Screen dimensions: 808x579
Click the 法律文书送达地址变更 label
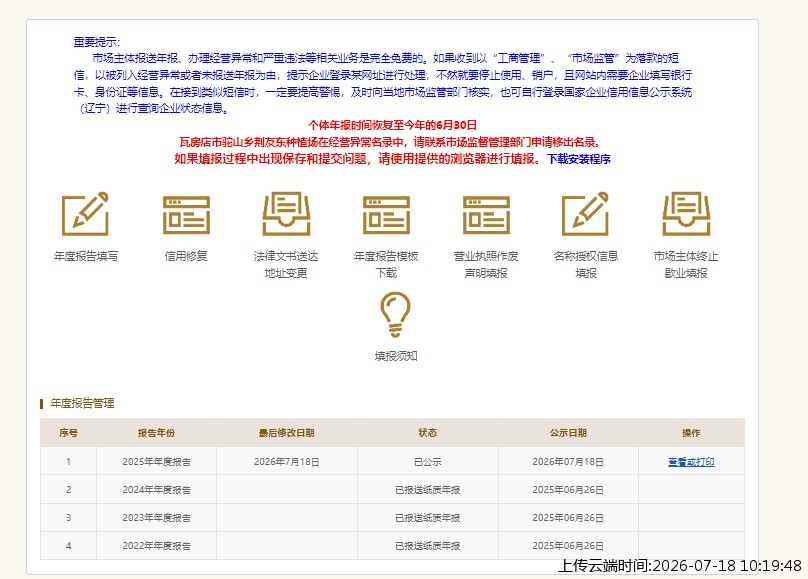286,264
